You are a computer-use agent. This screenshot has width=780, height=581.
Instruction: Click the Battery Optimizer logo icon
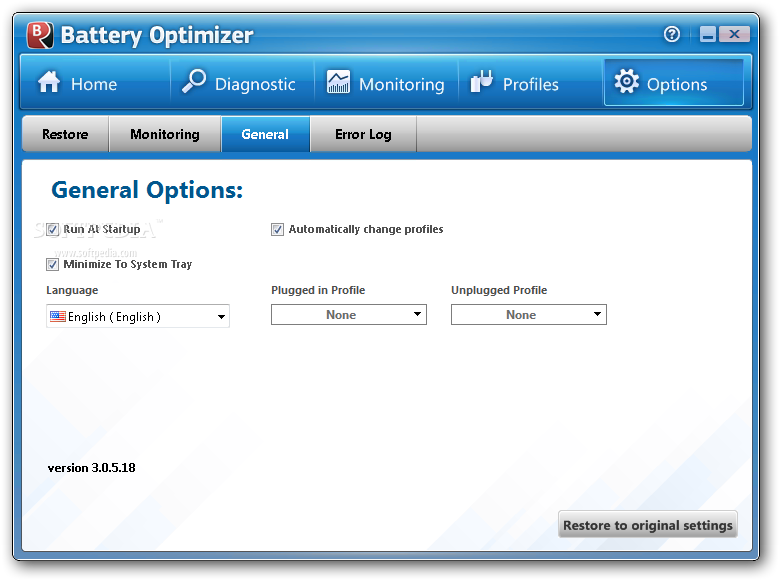[40, 35]
